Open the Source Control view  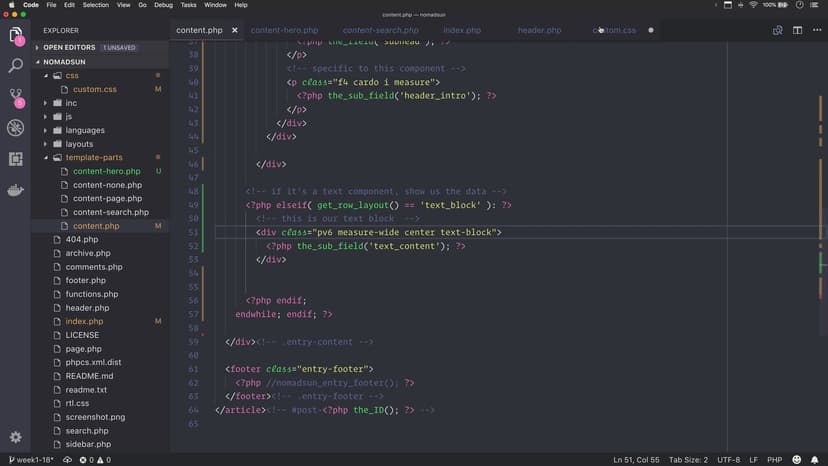15,97
